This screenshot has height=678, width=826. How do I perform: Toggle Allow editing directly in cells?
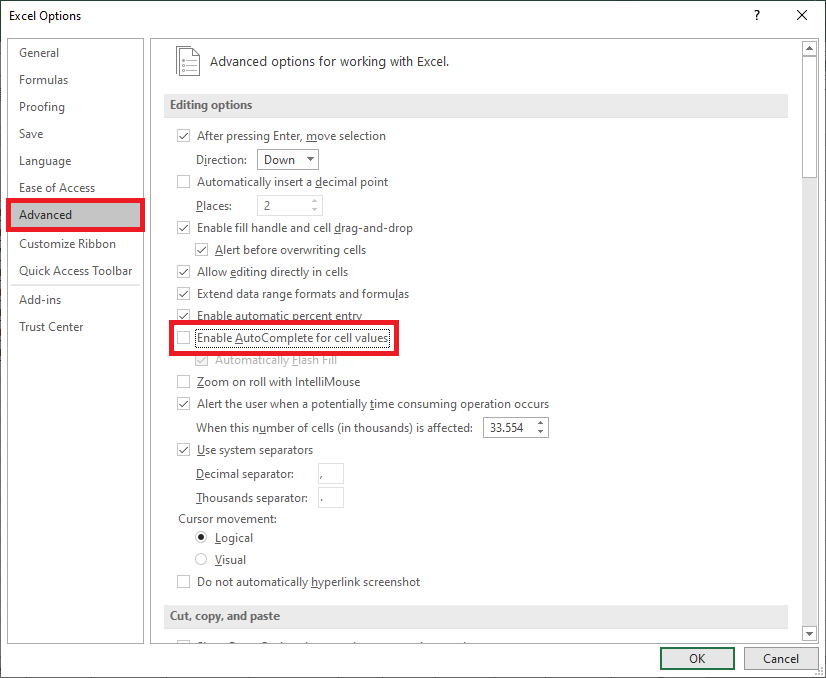183,272
